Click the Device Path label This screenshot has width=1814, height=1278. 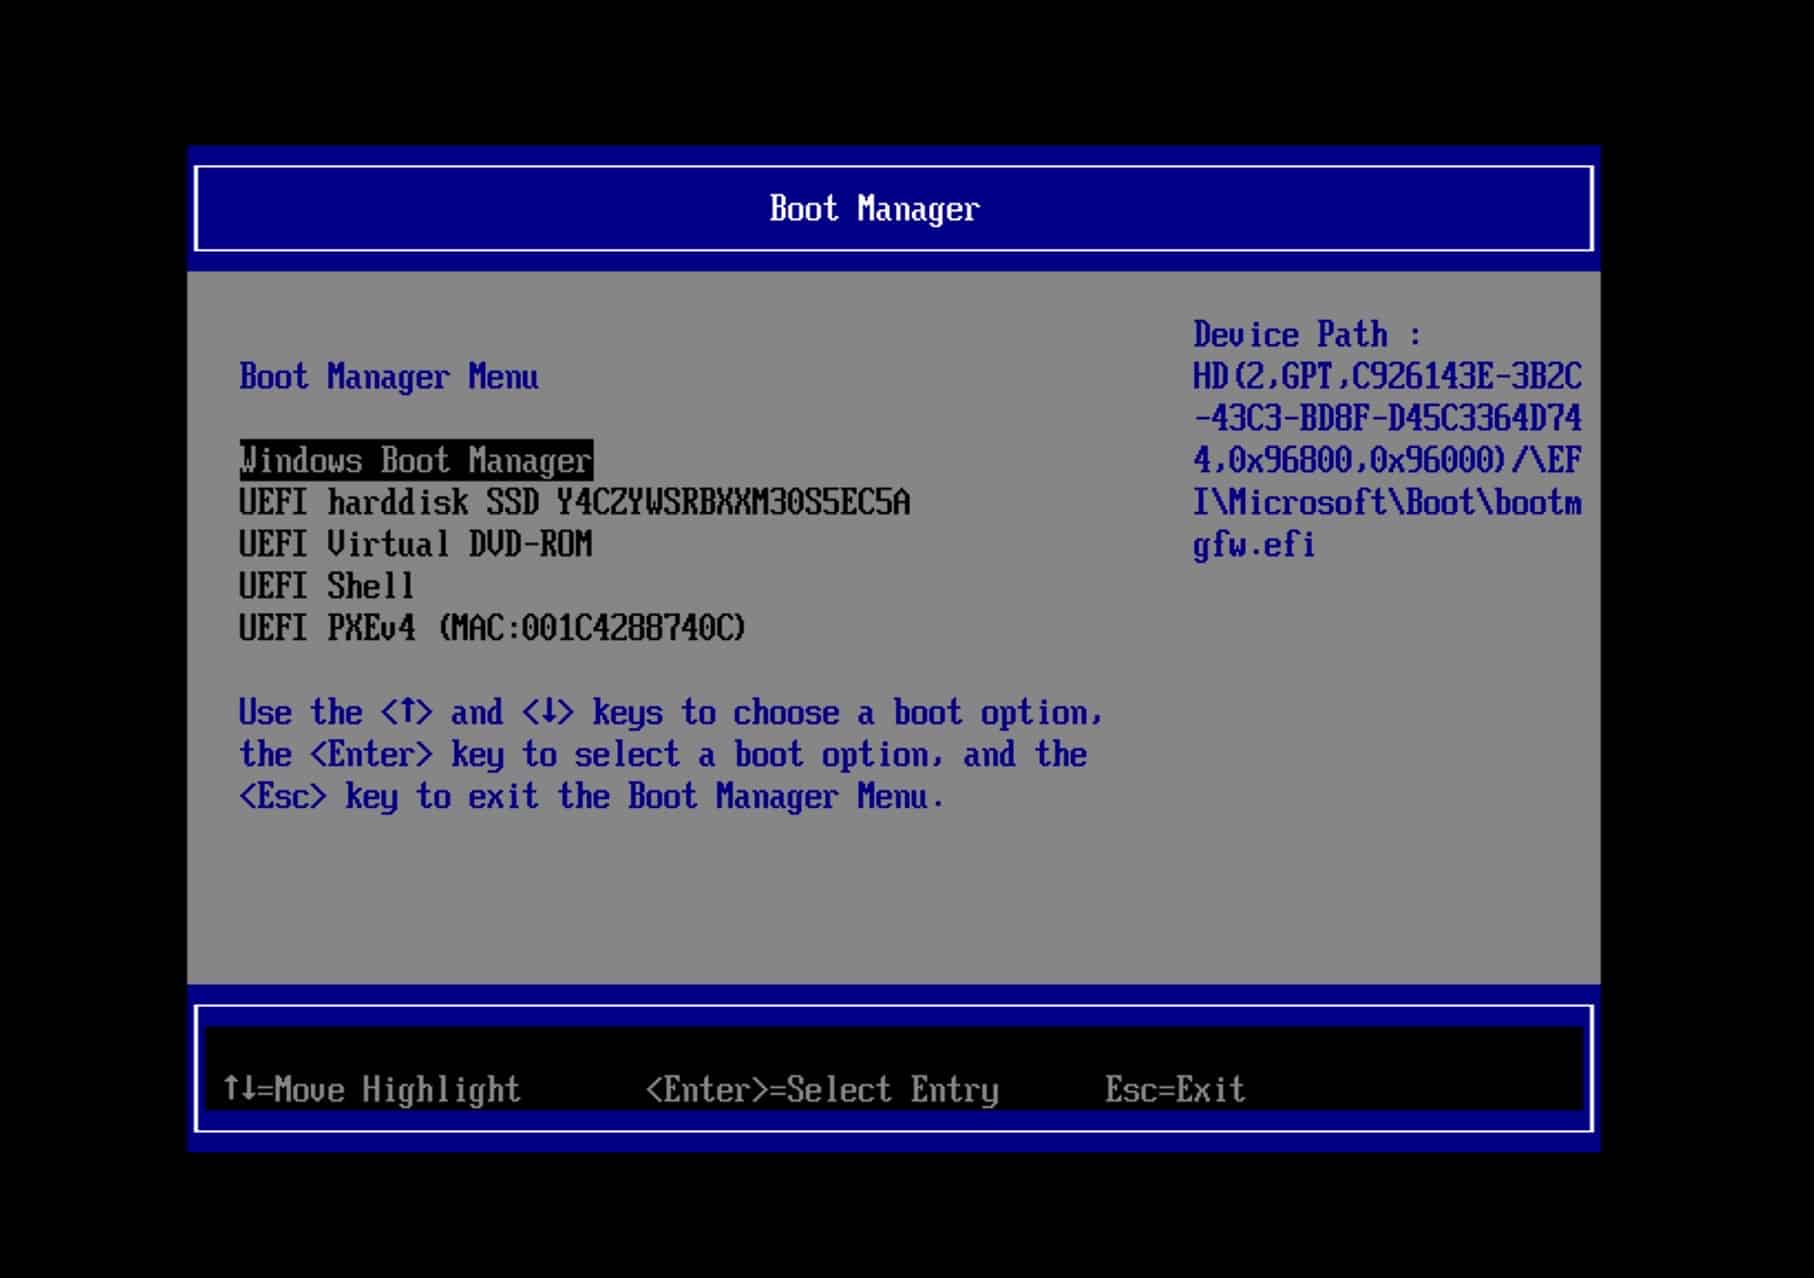coord(1306,334)
